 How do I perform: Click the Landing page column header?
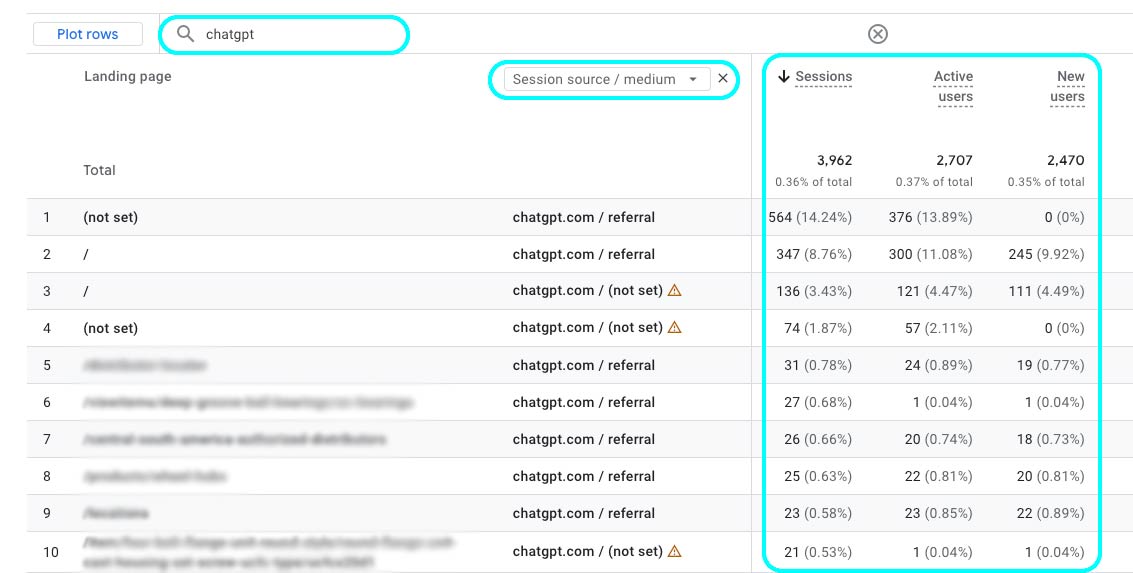pos(127,77)
